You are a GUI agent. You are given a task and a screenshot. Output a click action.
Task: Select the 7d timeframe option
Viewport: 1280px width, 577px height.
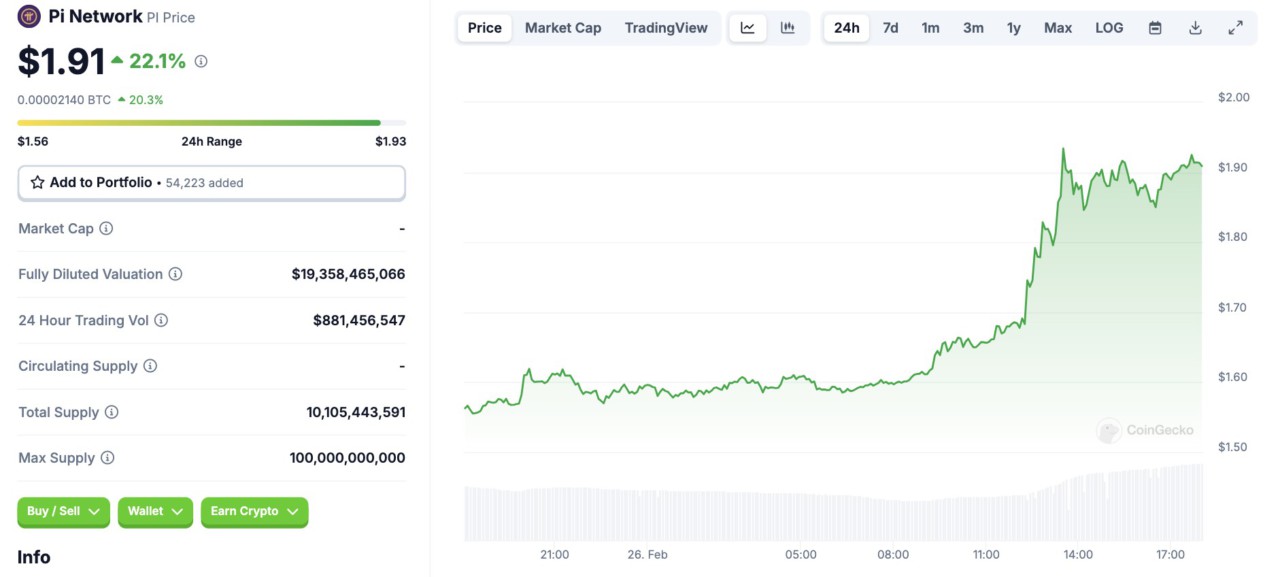(x=890, y=27)
